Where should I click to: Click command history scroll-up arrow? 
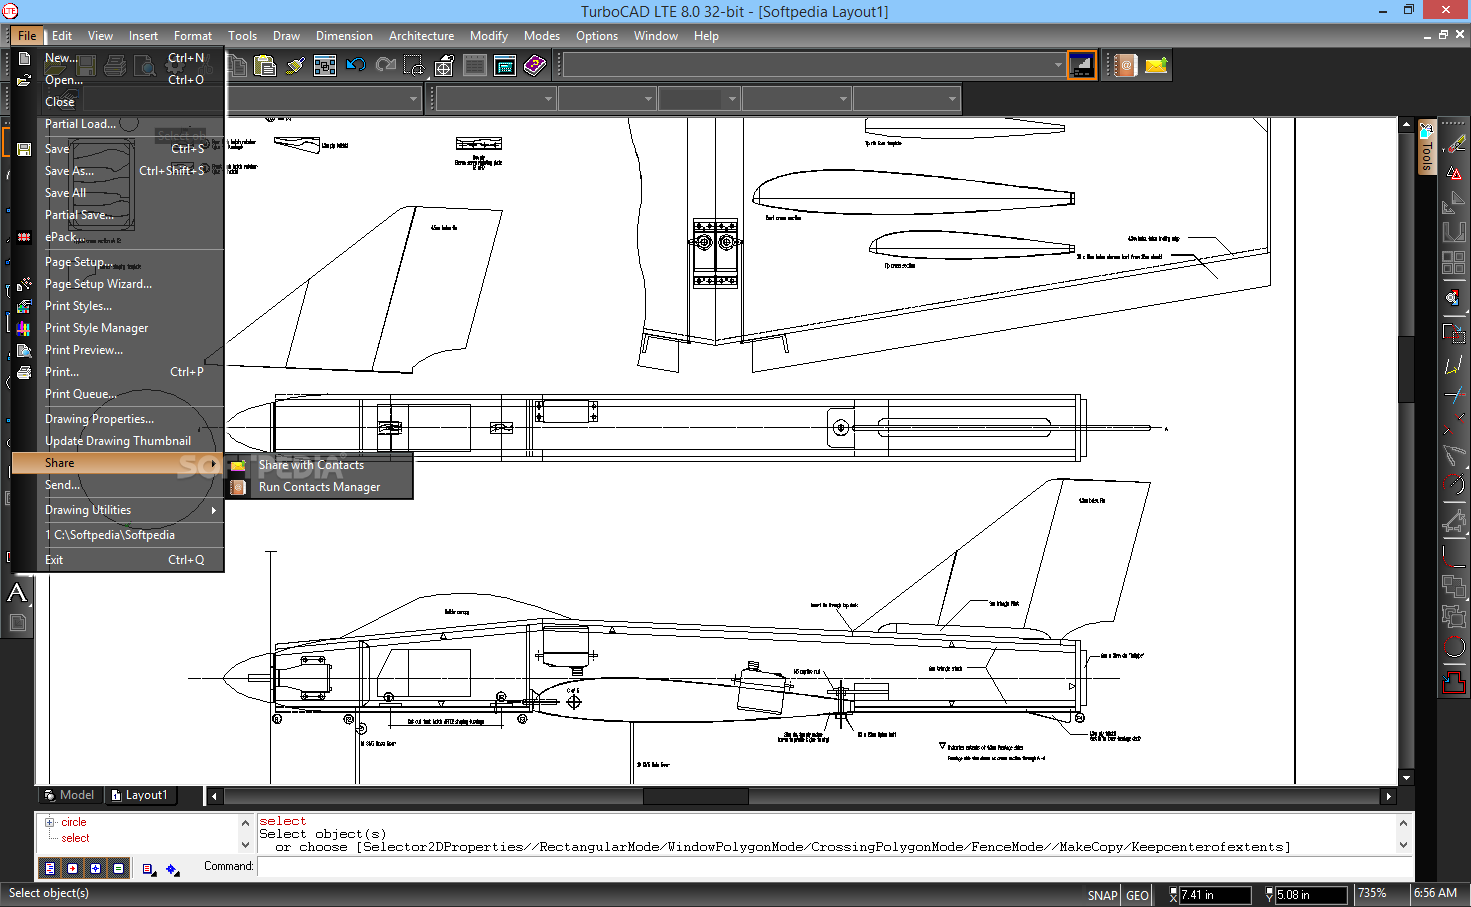coord(1404,823)
